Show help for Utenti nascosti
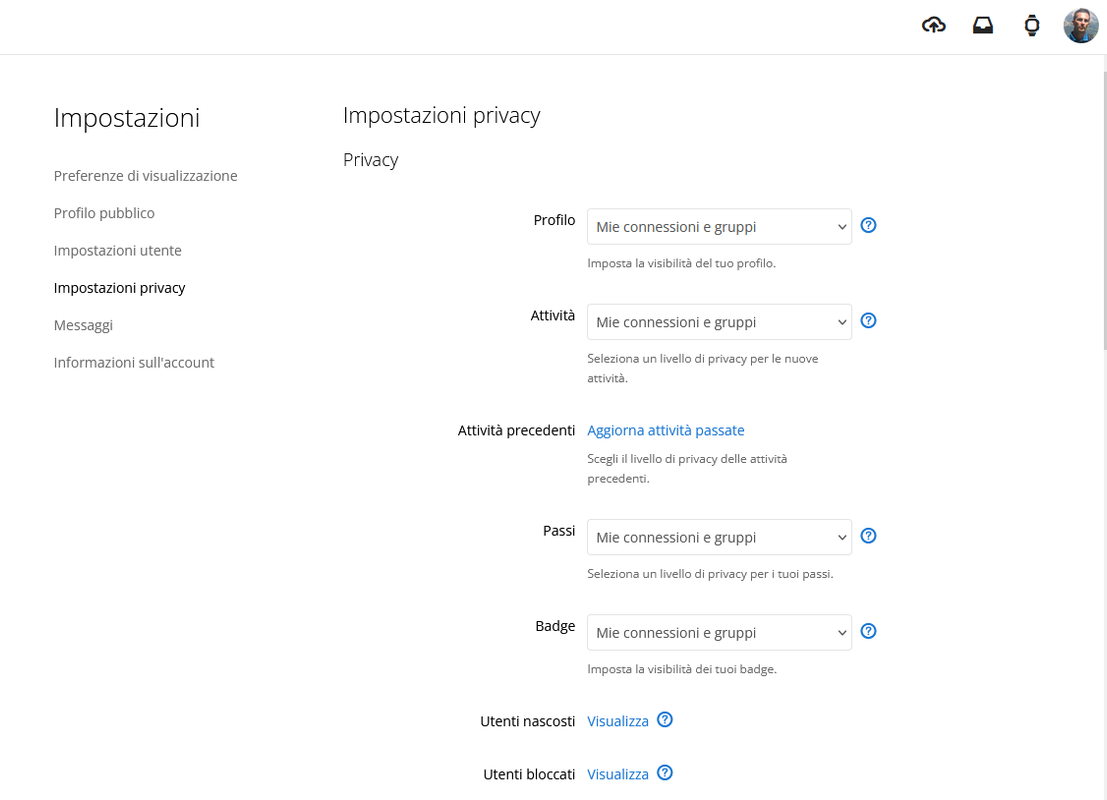Screen dimensions: 1107x800 click(x=664, y=720)
